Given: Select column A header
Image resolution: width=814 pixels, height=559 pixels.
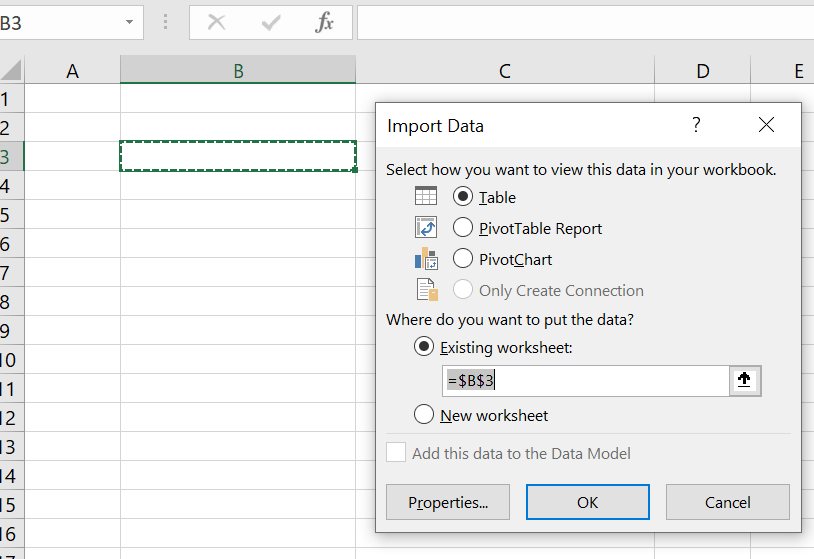Looking at the screenshot, I should (x=72, y=71).
